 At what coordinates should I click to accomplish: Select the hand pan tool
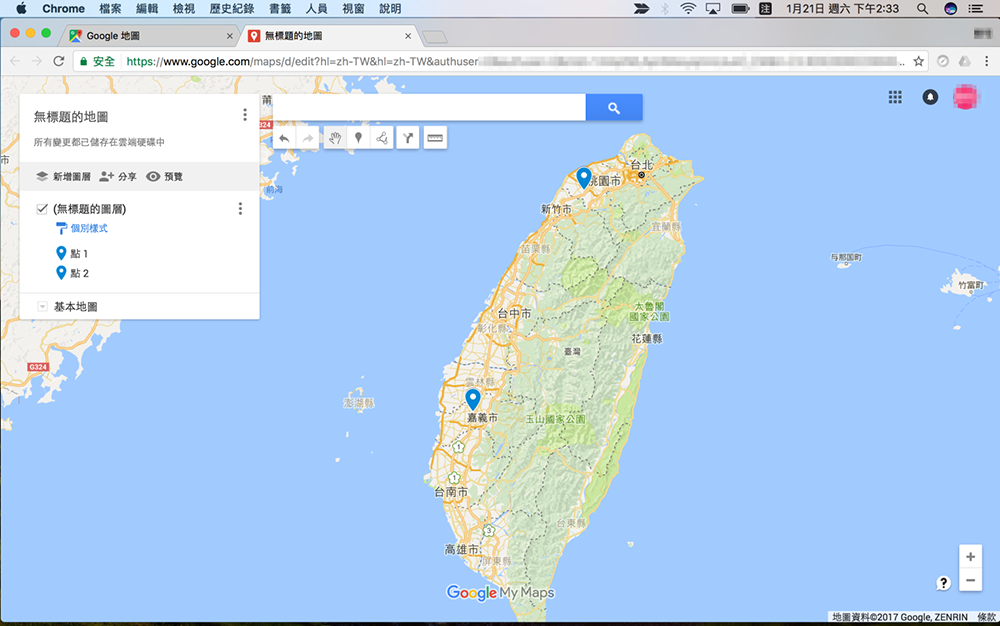pos(335,138)
